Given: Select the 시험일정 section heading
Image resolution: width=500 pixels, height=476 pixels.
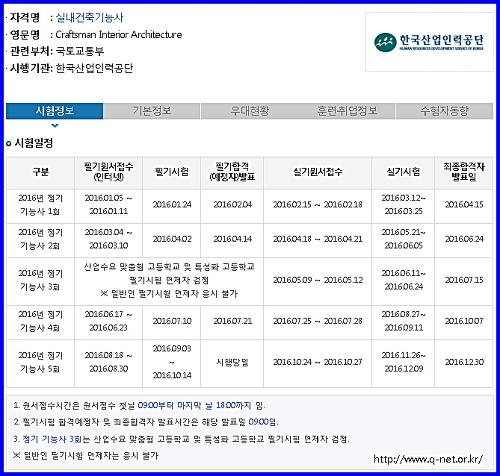Looking at the screenshot, I should pyautogui.click(x=34, y=143).
